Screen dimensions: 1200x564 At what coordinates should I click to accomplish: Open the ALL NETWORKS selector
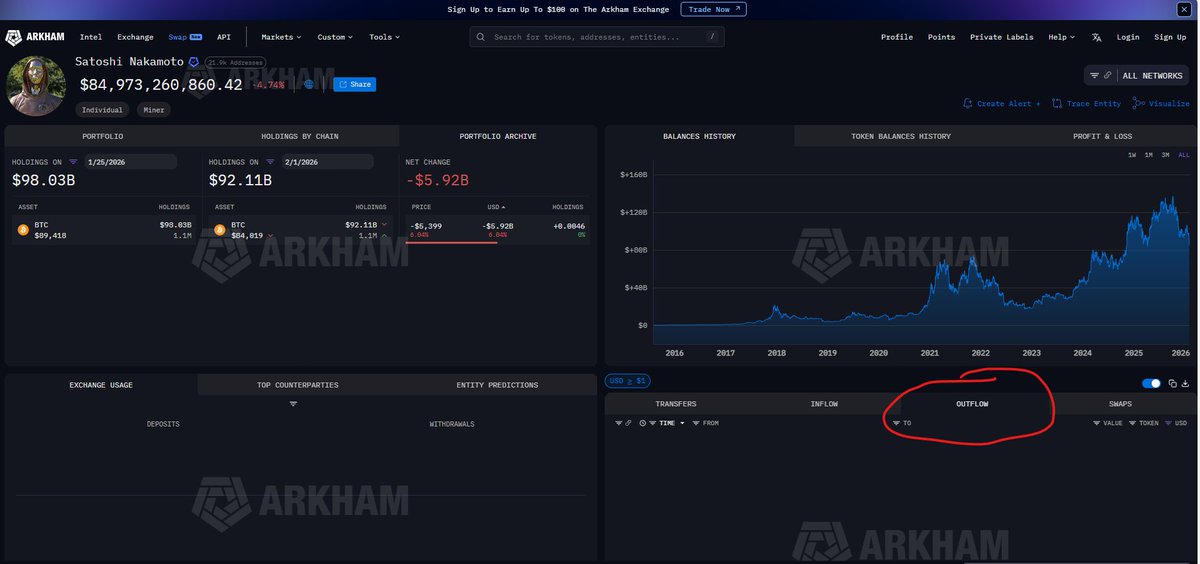(1138, 76)
